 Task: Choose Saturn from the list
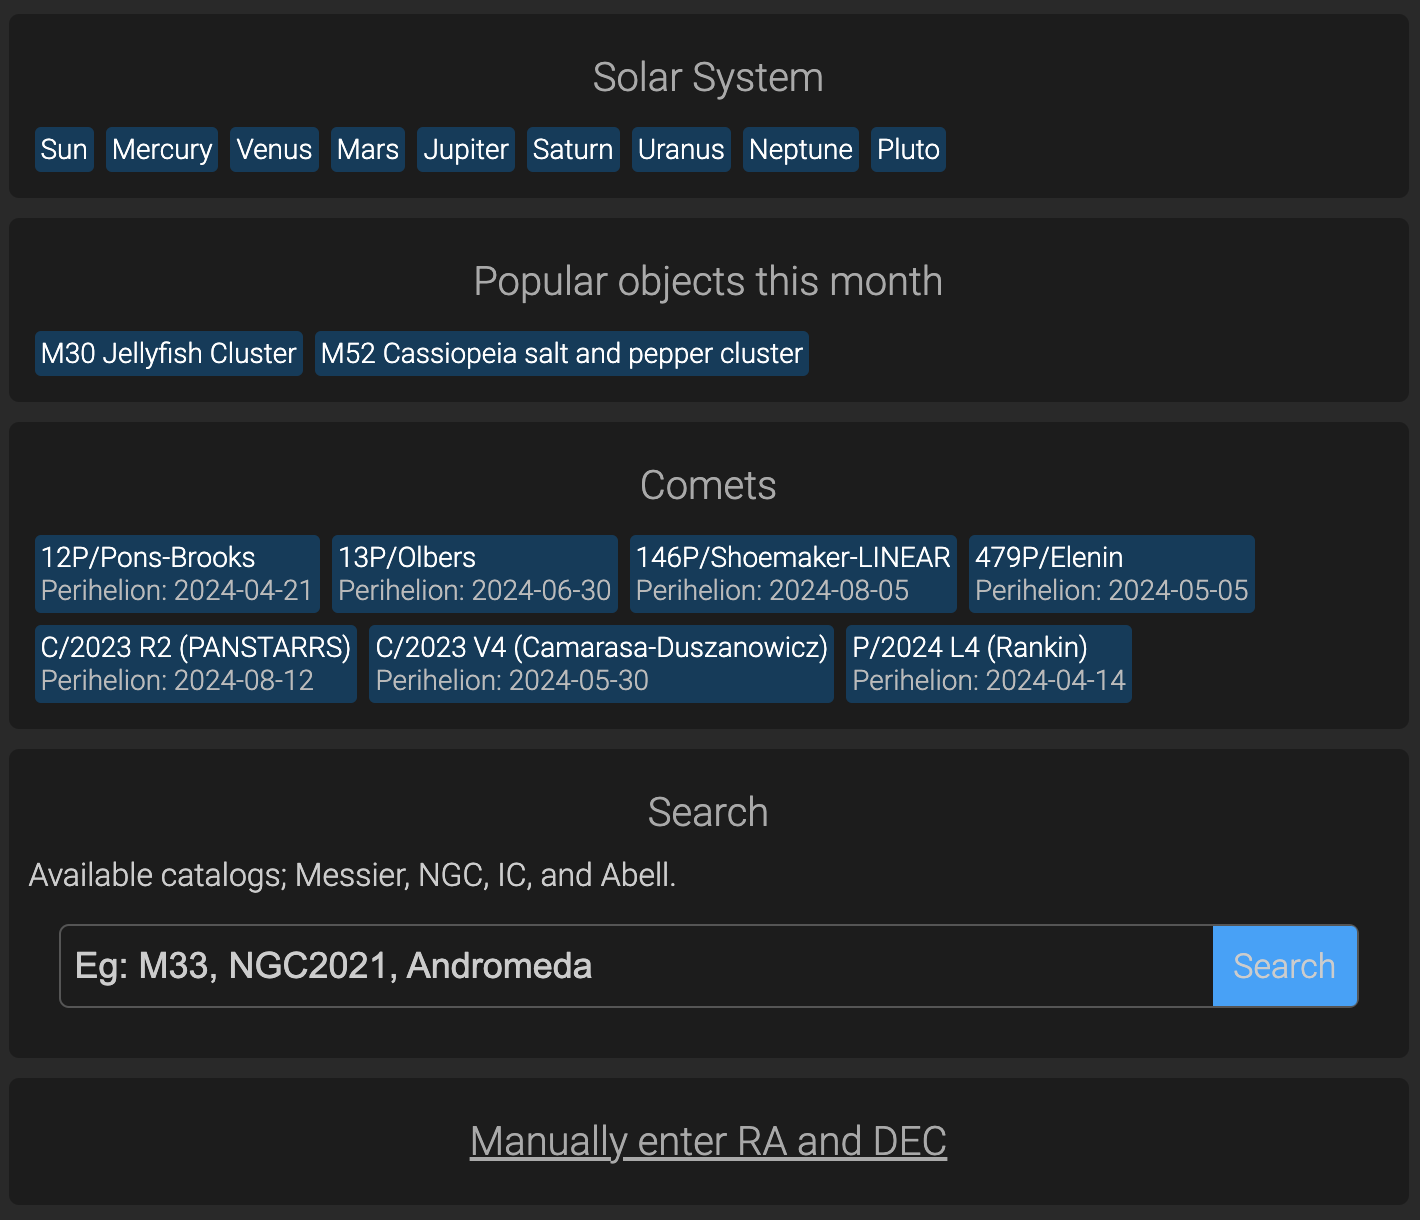click(573, 150)
